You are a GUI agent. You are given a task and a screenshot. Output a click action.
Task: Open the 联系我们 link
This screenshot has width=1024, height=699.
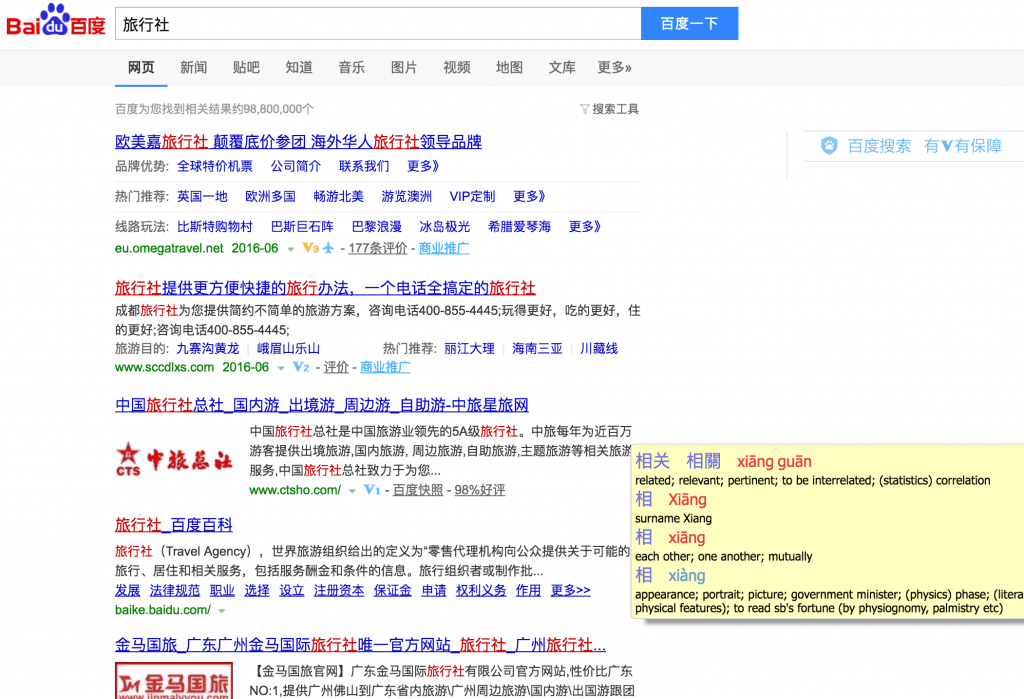(364, 166)
